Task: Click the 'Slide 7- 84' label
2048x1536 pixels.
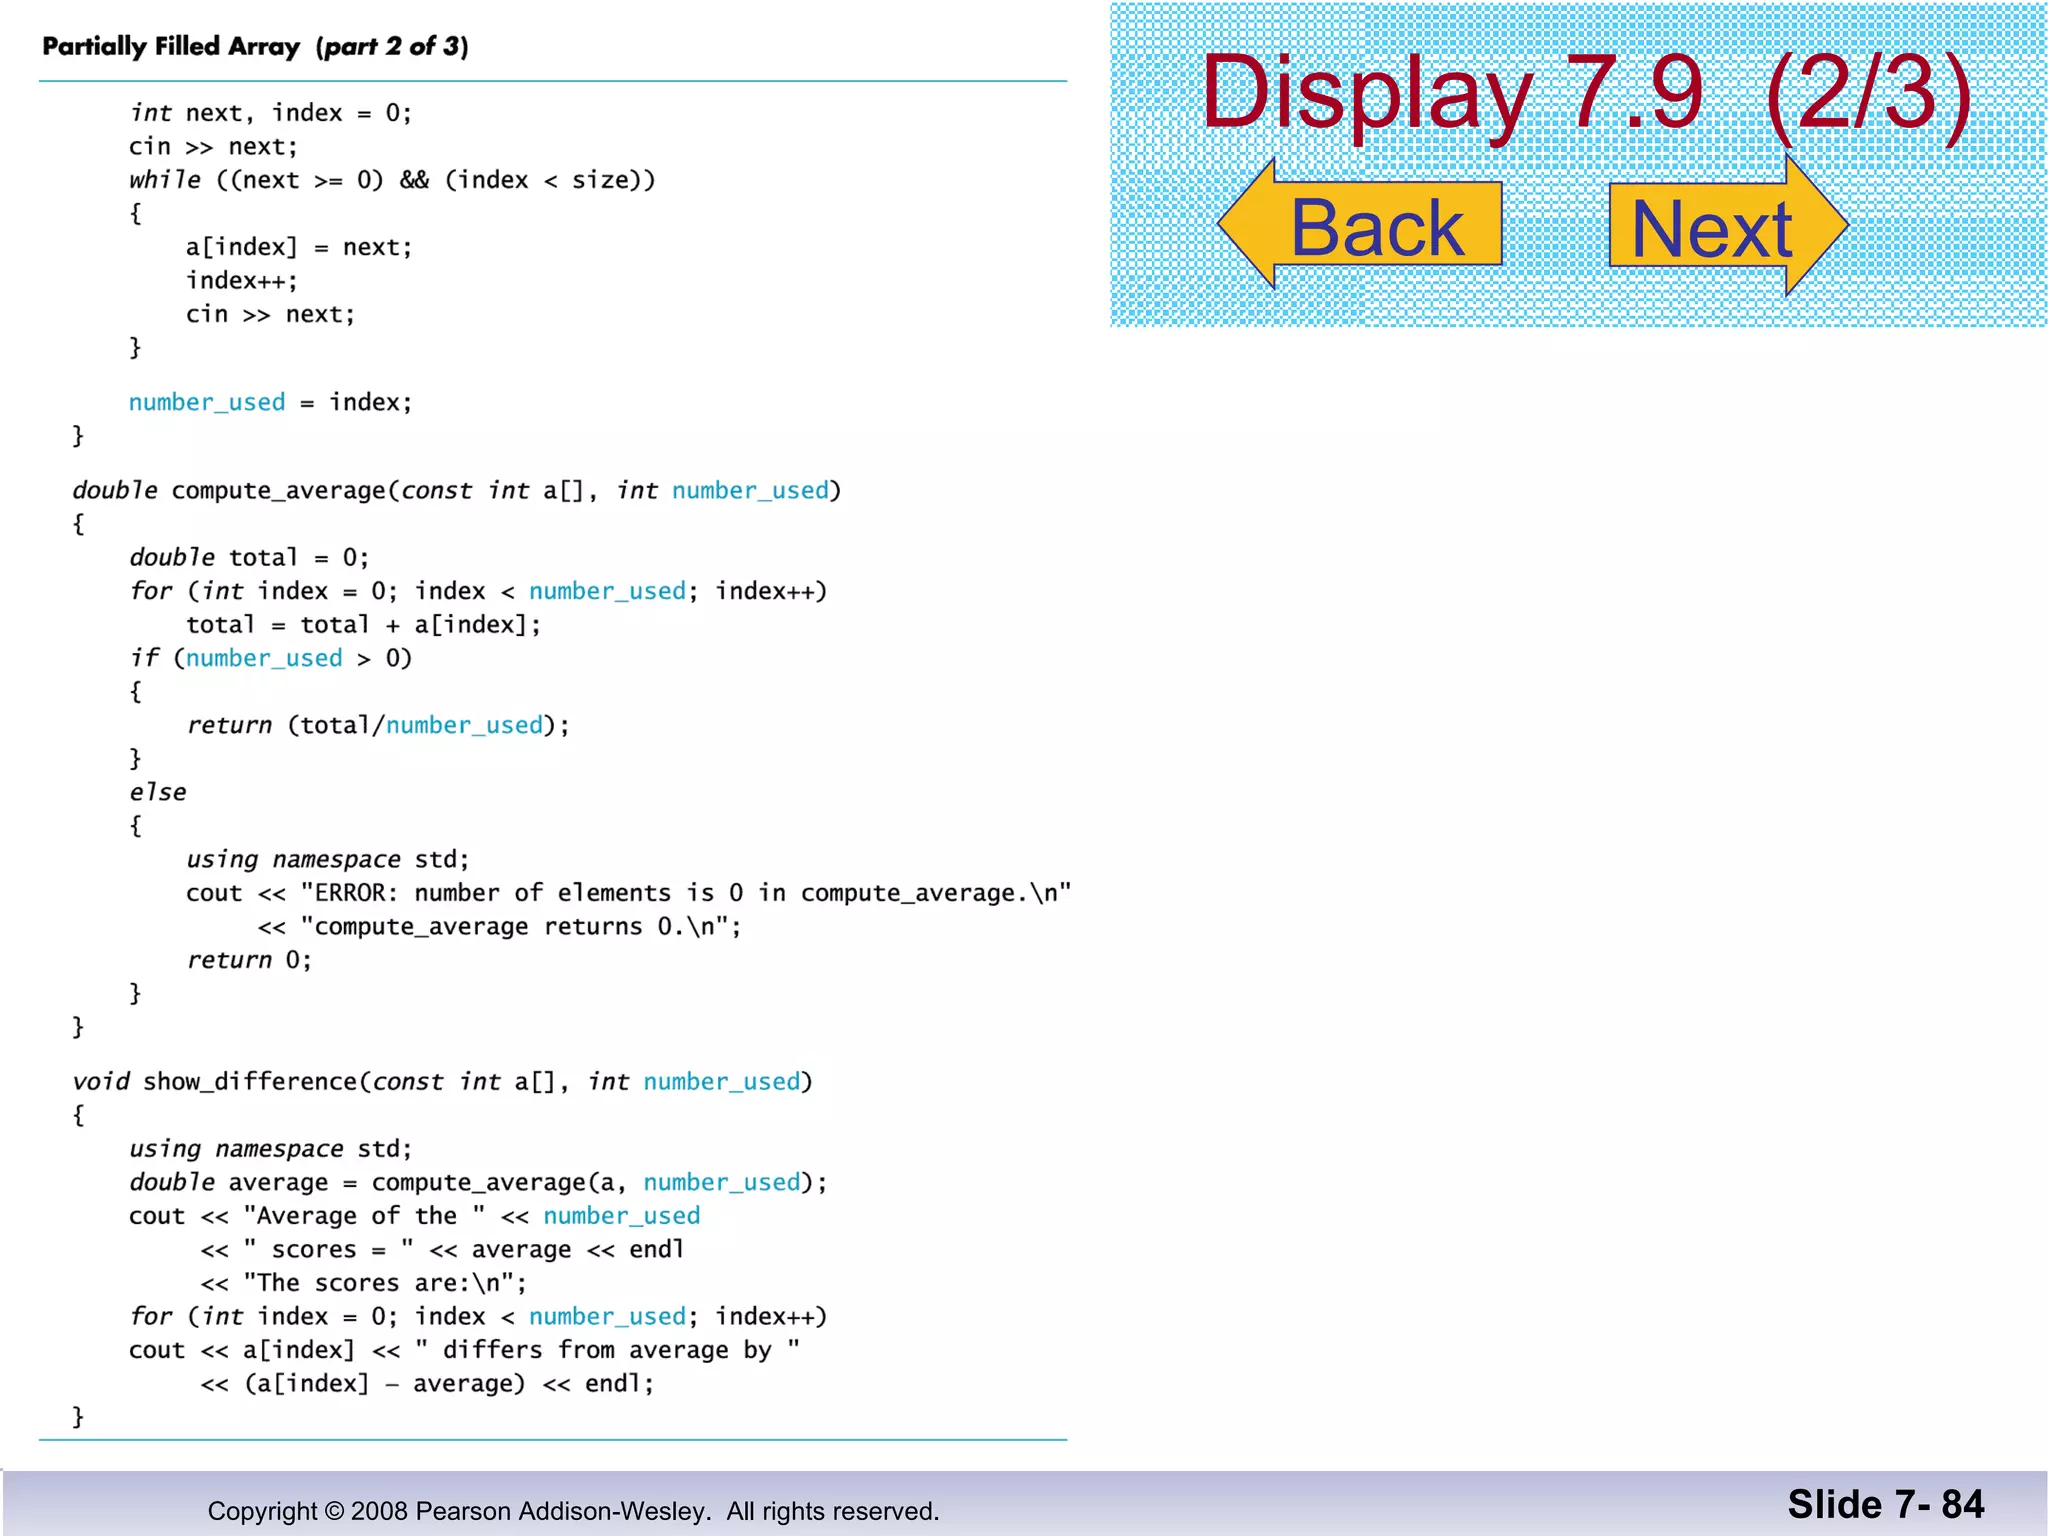Action: coord(1885,1504)
